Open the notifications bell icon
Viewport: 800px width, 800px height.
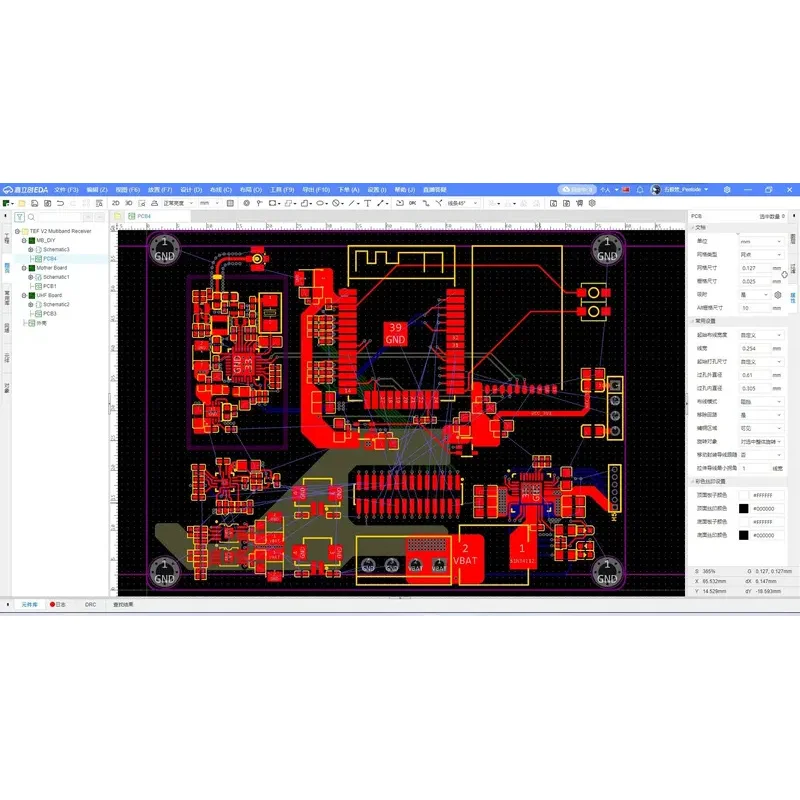(x=640, y=189)
